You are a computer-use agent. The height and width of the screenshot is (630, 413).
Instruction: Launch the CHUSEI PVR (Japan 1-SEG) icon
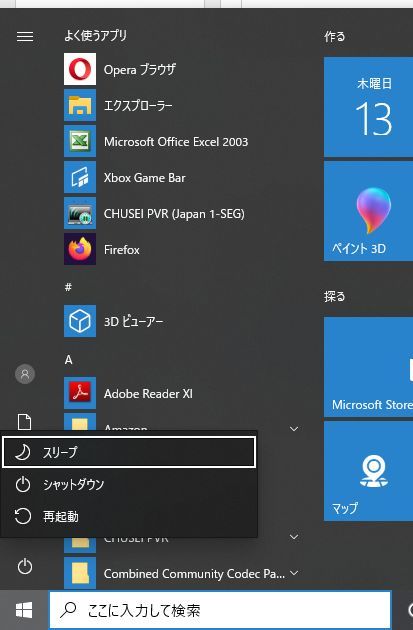(80, 213)
